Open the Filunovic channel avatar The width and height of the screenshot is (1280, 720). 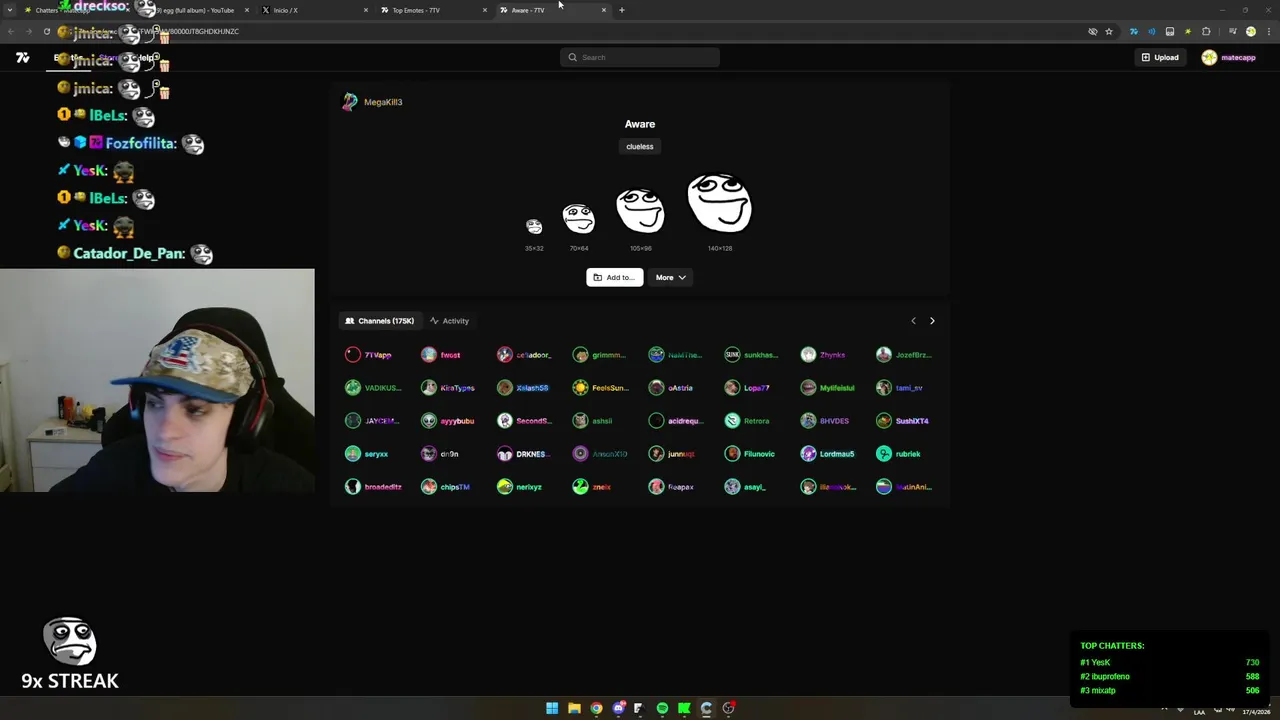pyautogui.click(x=733, y=454)
